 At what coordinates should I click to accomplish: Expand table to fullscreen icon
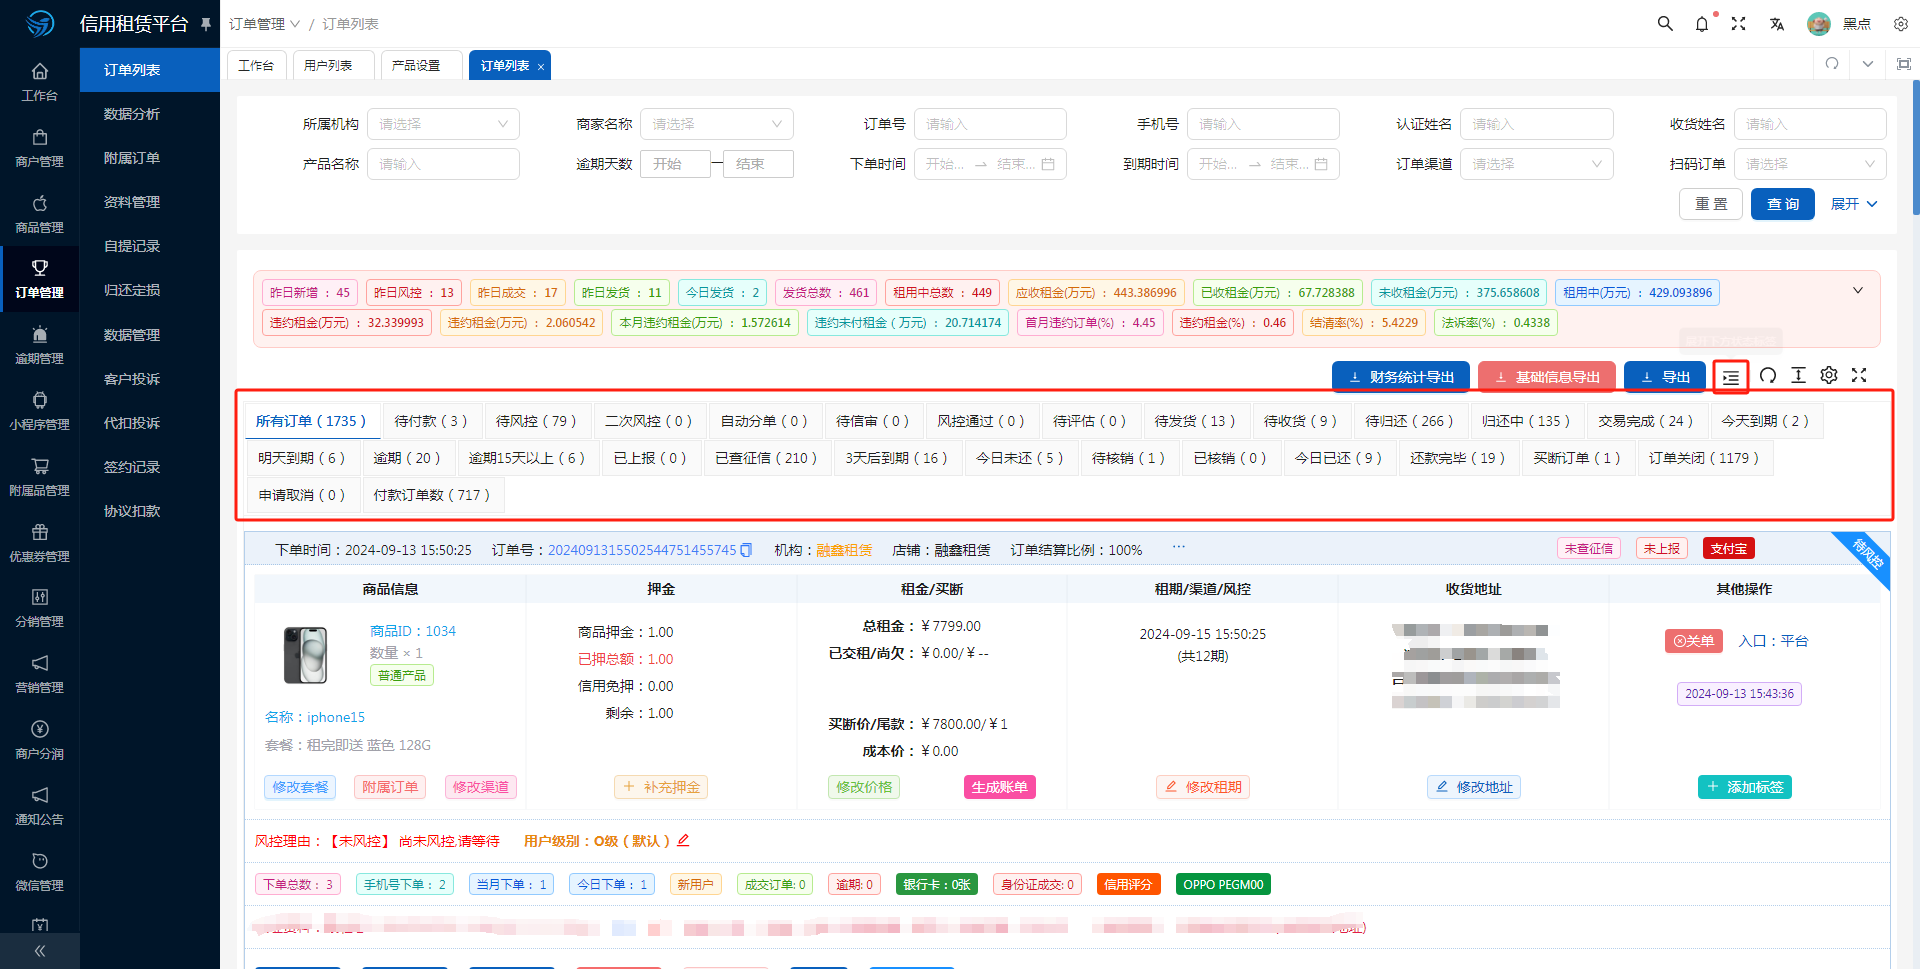(x=1859, y=375)
